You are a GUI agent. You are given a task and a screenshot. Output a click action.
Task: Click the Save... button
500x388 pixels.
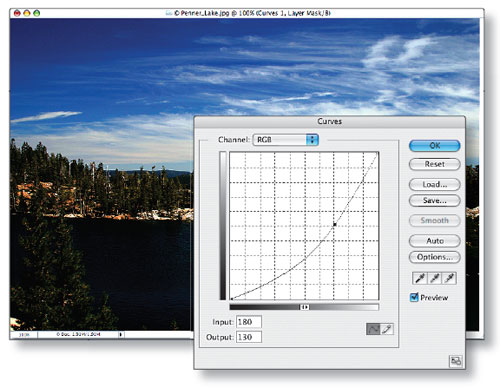point(434,200)
